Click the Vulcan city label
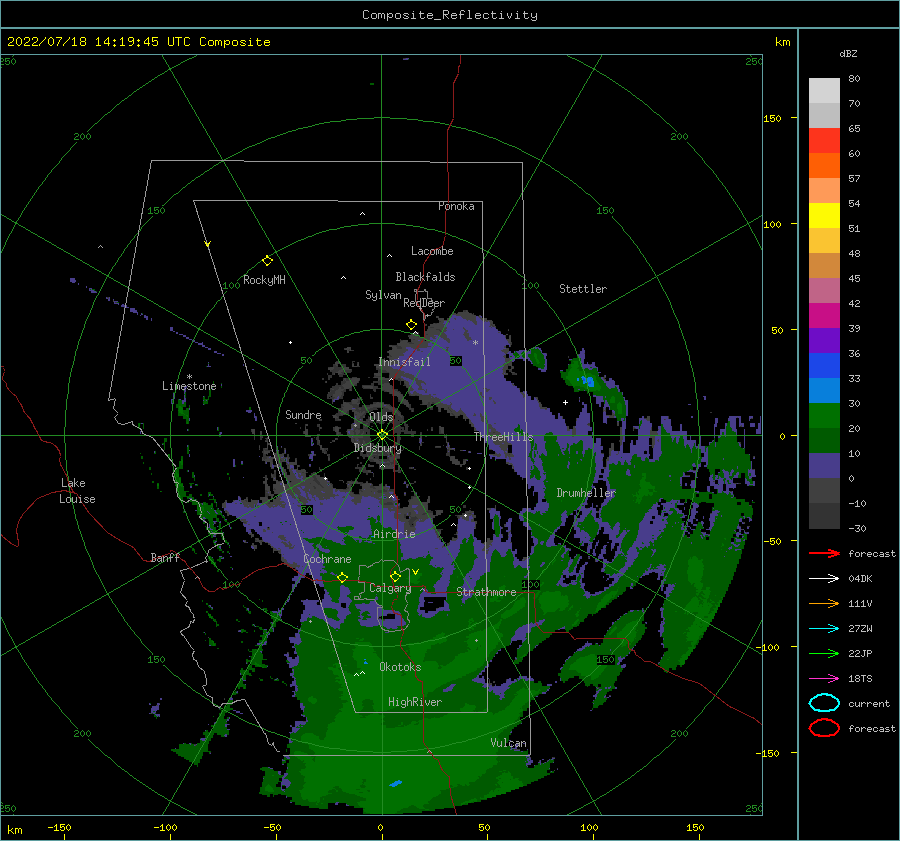 point(508,743)
